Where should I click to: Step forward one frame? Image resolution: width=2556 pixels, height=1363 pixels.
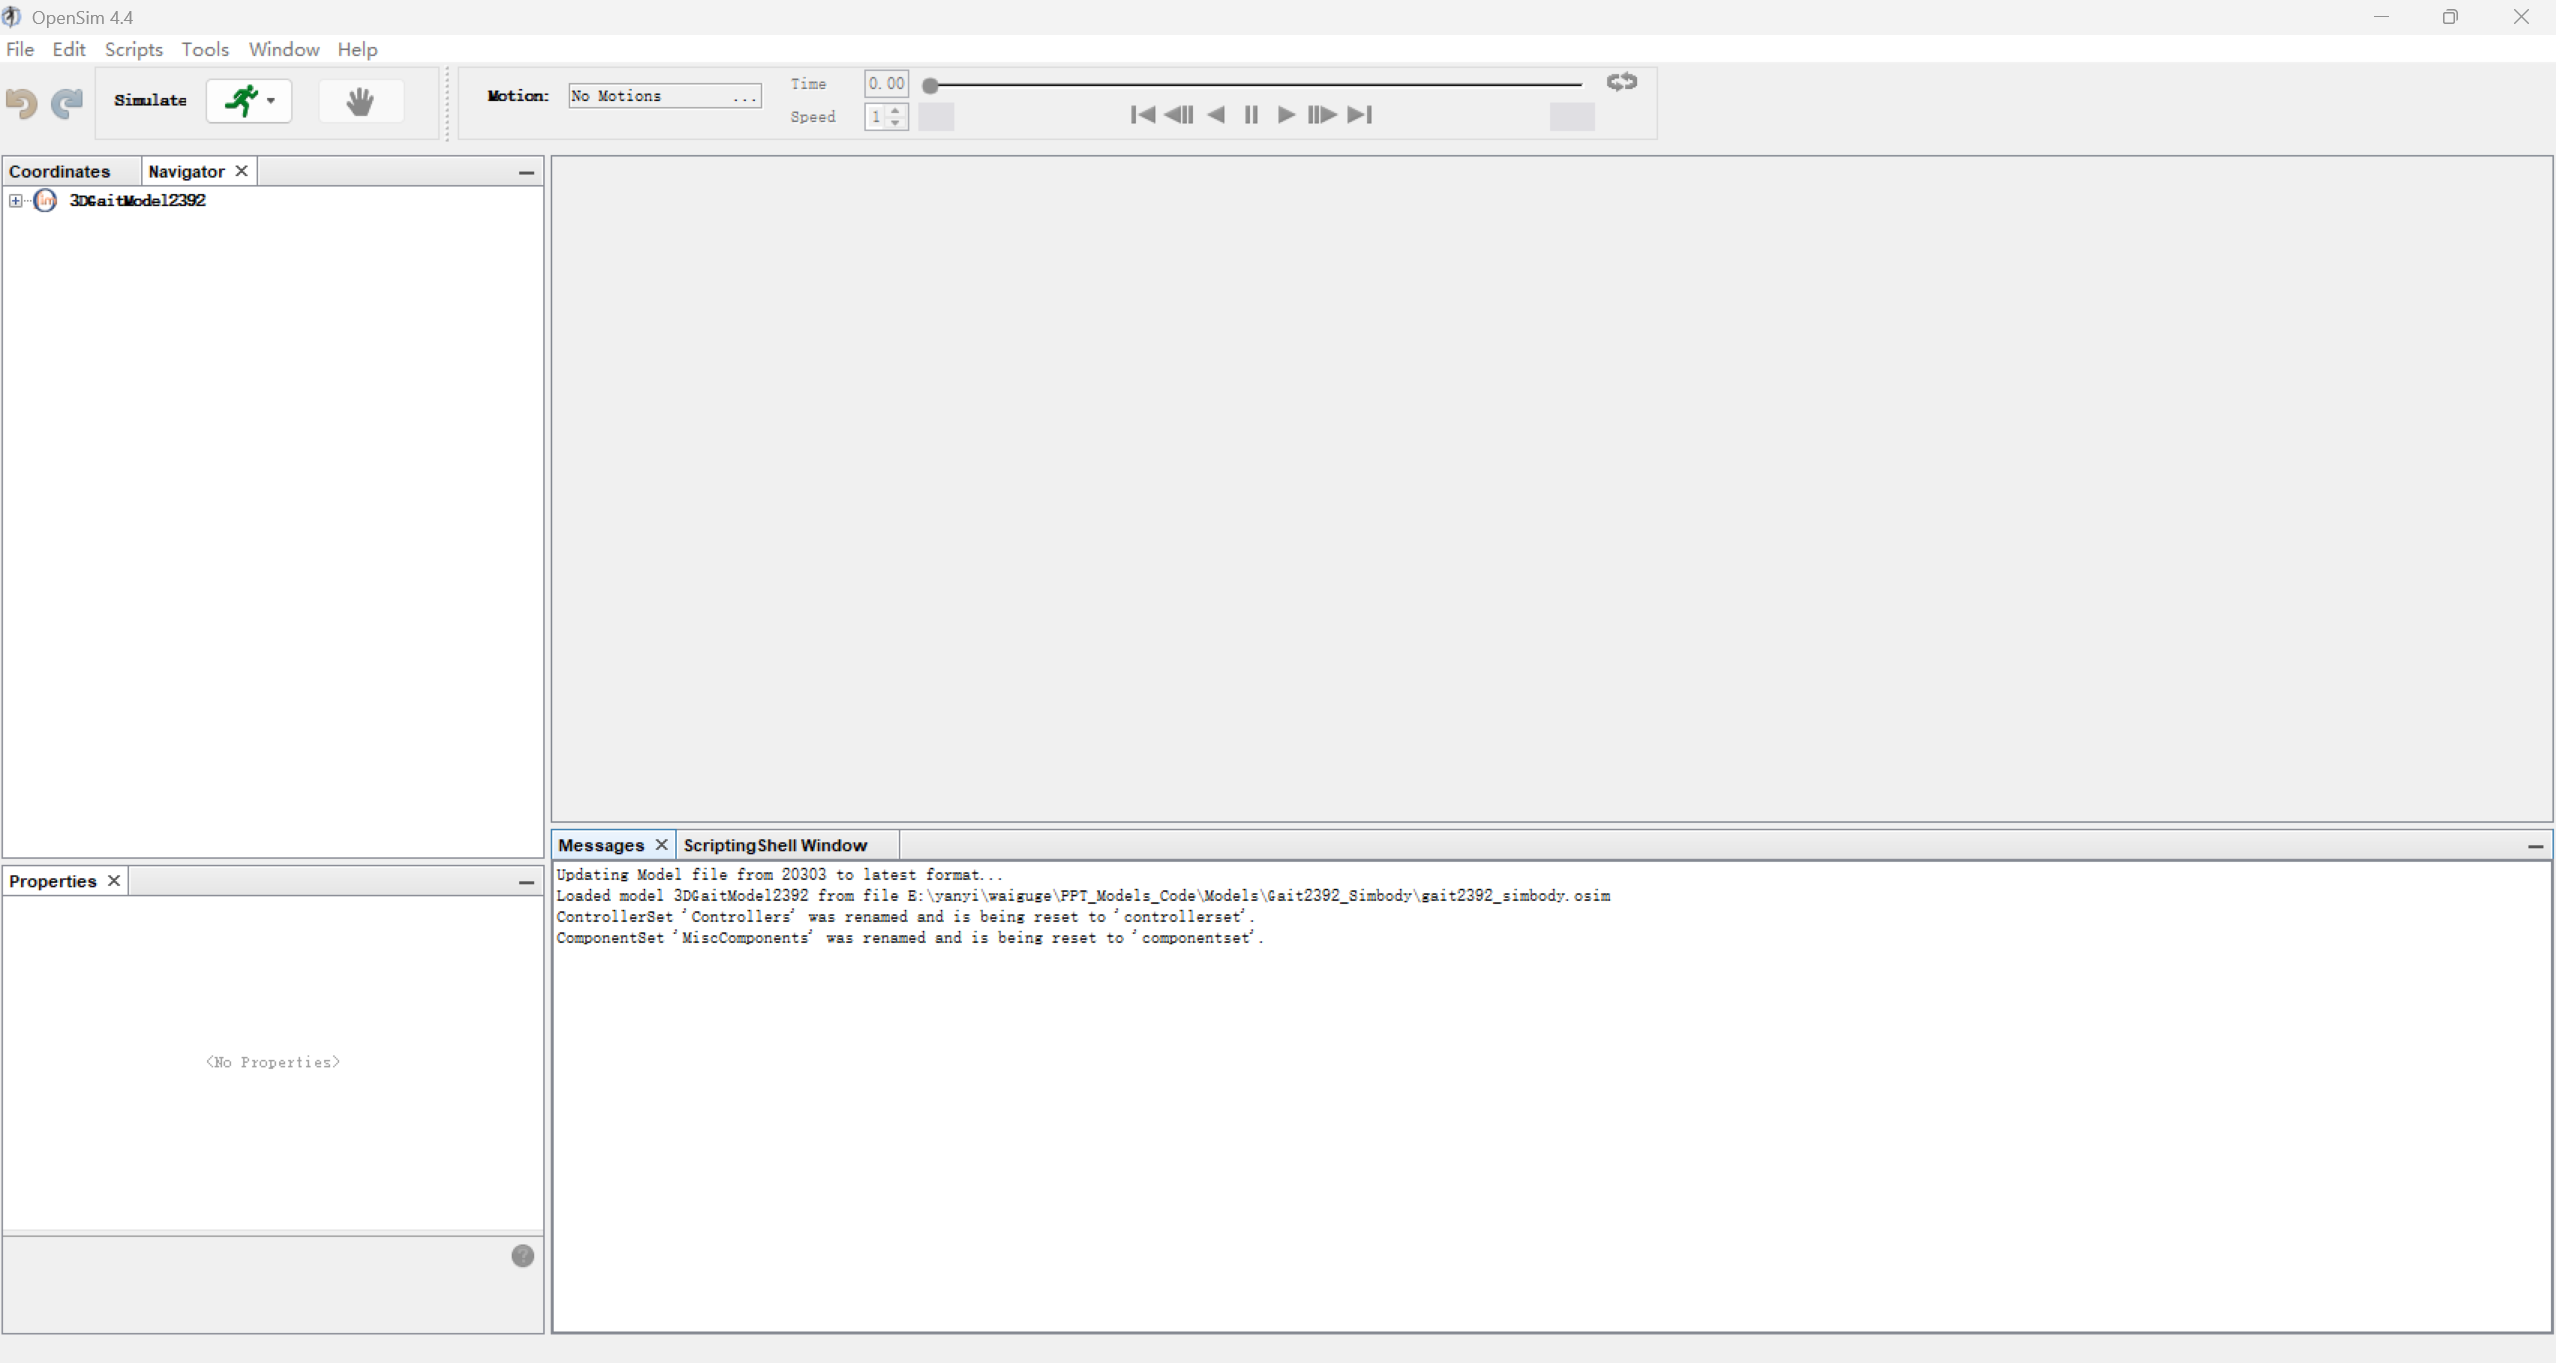tap(1321, 115)
